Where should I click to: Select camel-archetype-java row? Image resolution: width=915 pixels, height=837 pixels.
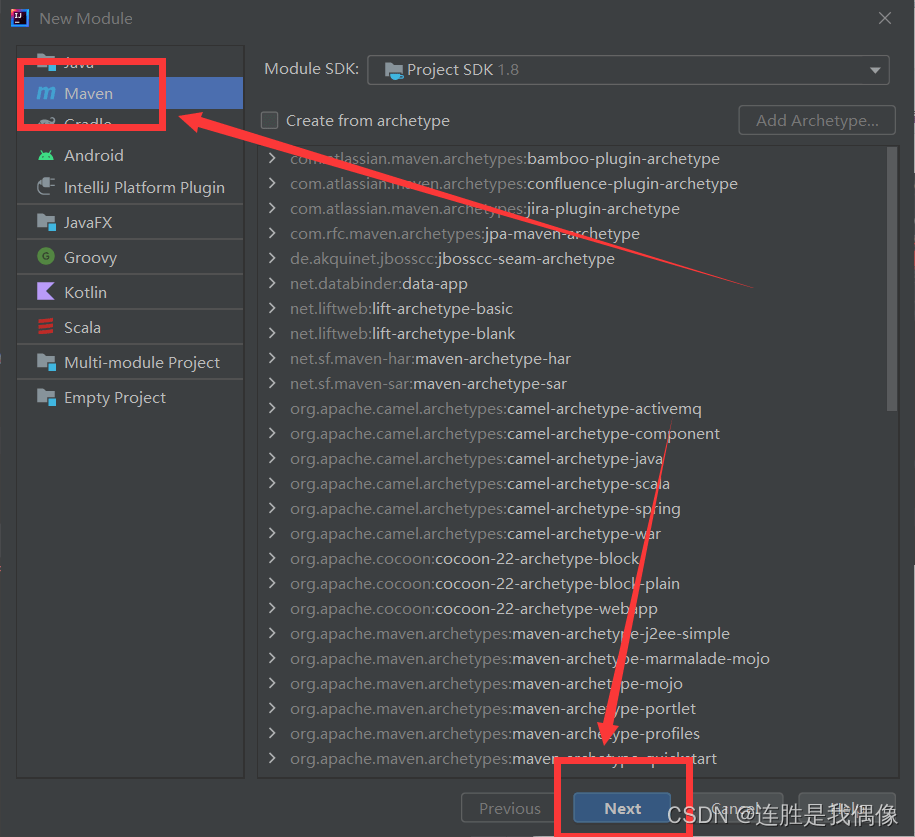[x=573, y=459]
